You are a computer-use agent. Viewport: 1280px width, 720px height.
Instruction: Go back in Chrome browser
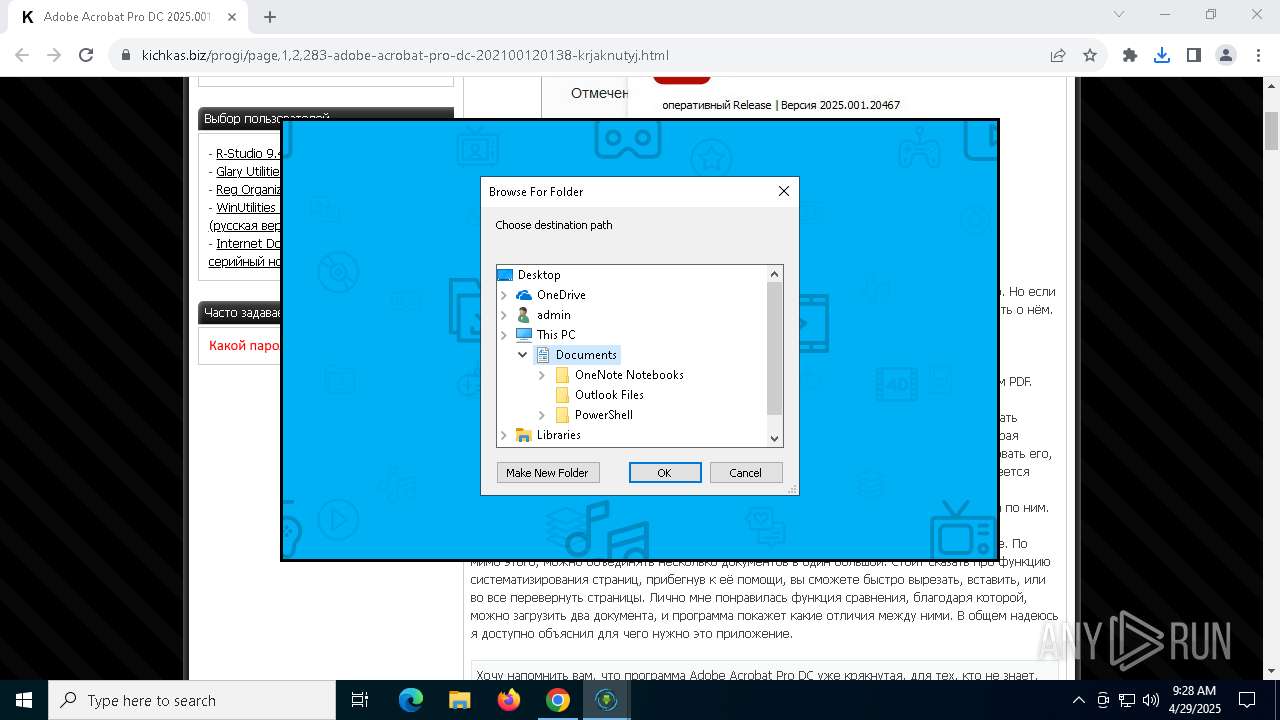[22, 55]
